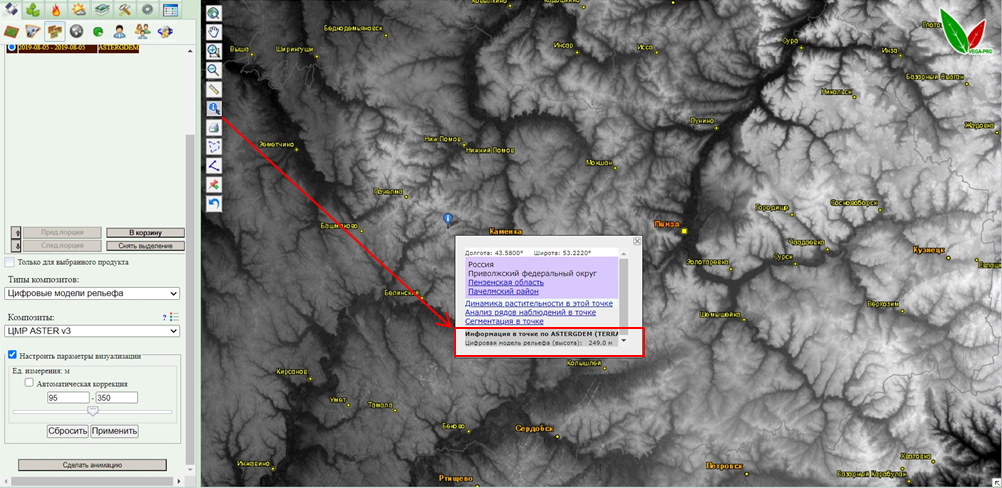Select the pan hand tool
This screenshot has height=488, width=1002.
pyautogui.click(x=214, y=32)
